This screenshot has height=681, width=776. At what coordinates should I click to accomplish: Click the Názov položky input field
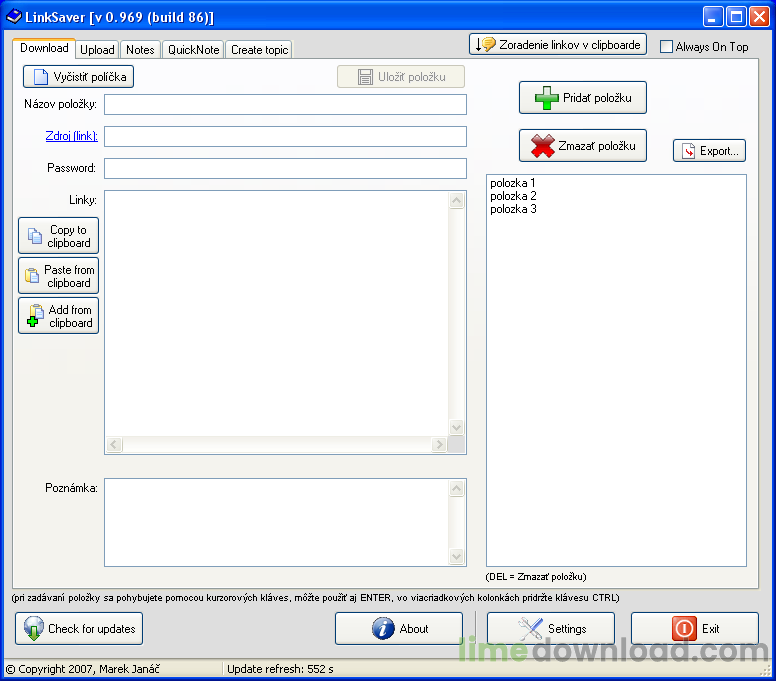tap(285, 104)
